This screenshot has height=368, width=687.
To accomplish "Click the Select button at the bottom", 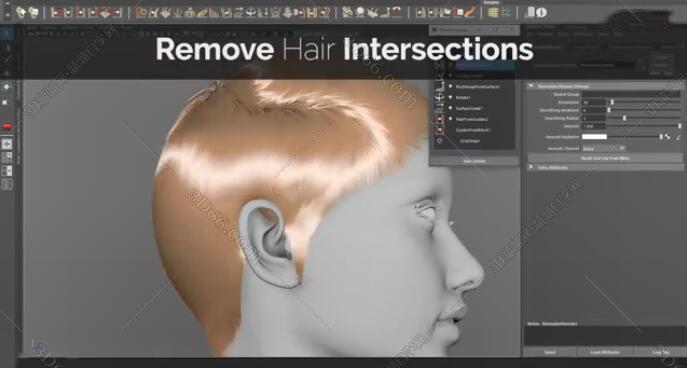I will tap(550, 352).
